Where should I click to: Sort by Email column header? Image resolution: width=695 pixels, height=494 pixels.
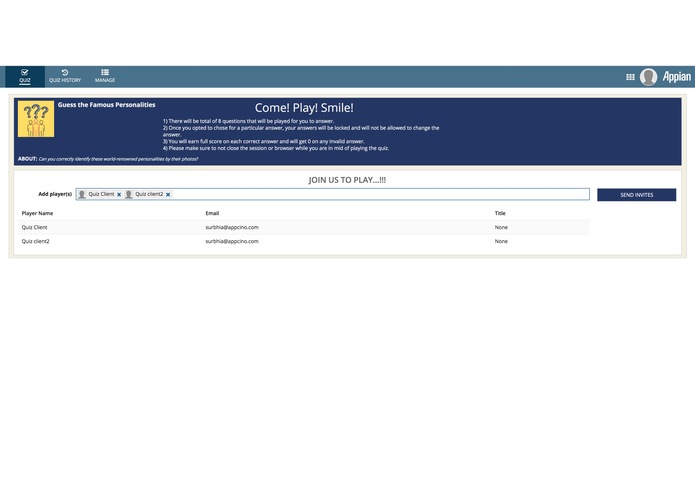[x=212, y=213]
